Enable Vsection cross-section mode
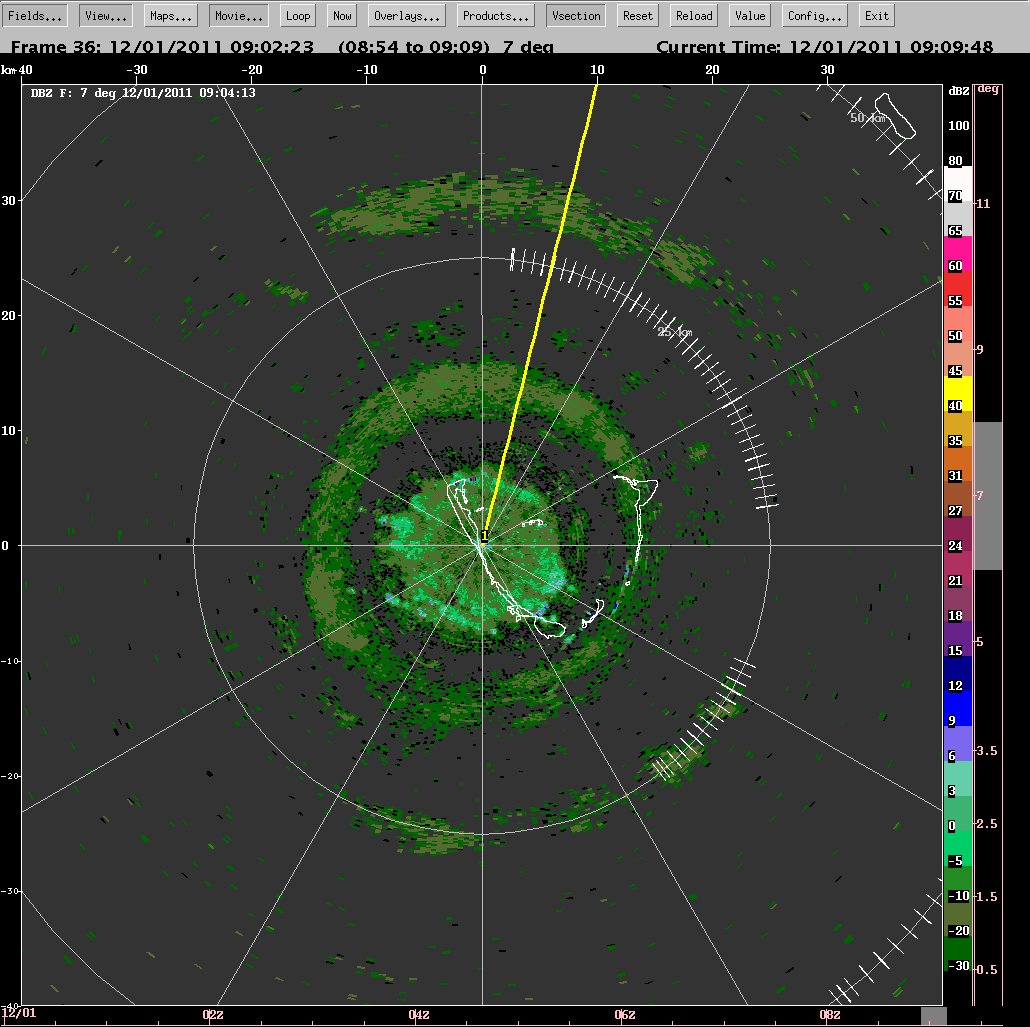1030x1027 pixels. click(575, 15)
